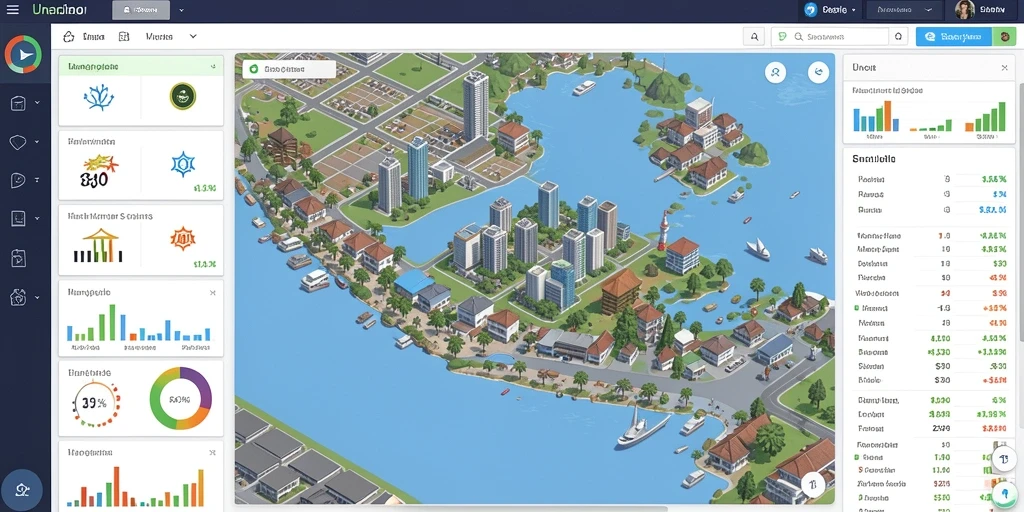Click the user-search round button on map
The width and height of the screenshot is (1024, 512).
point(775,72)
